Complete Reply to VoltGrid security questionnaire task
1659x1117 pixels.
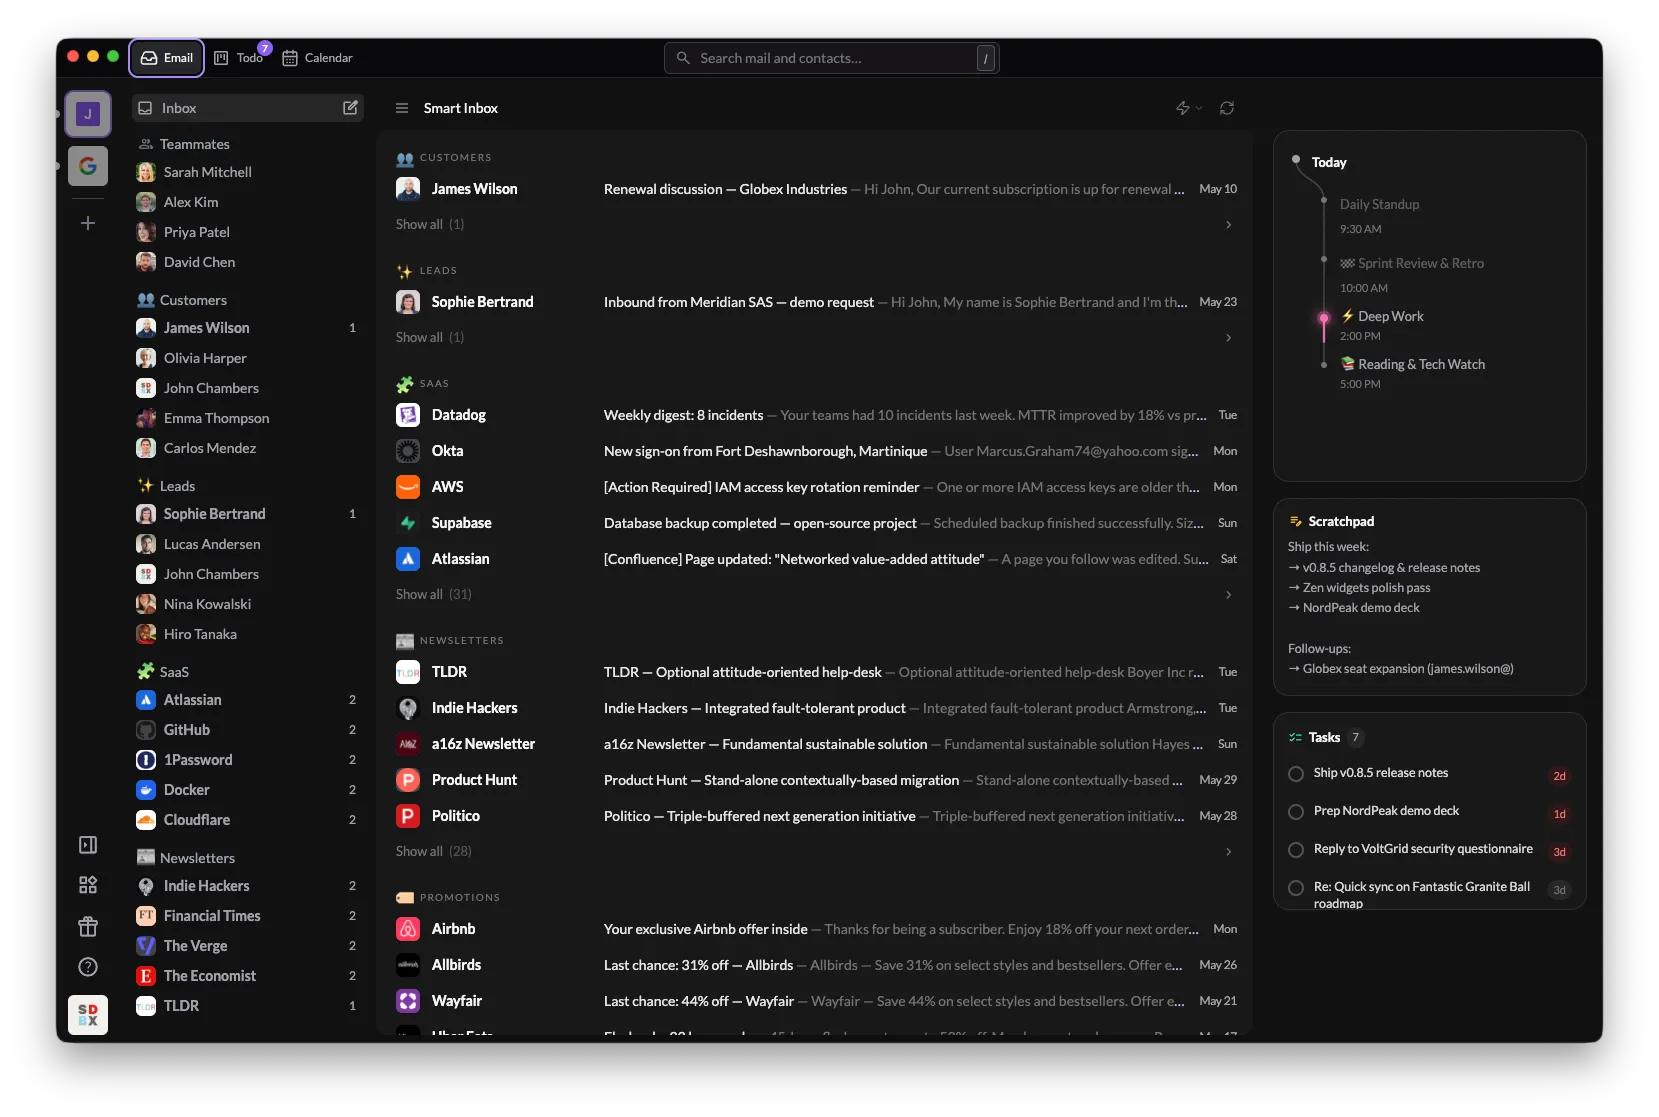(1296, 850)
